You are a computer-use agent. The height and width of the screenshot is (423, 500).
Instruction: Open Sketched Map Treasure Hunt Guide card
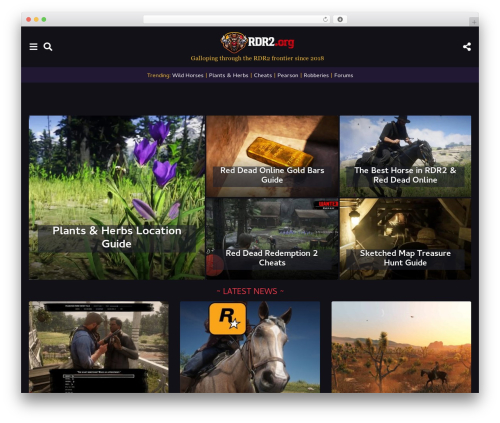405,239
